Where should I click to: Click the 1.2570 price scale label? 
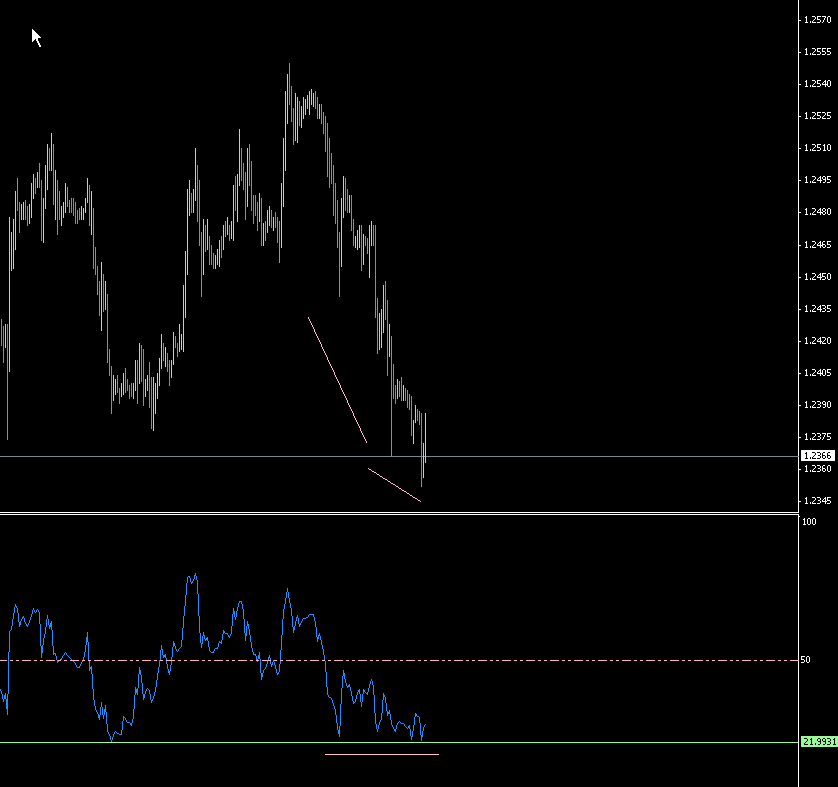coord(818,20)
